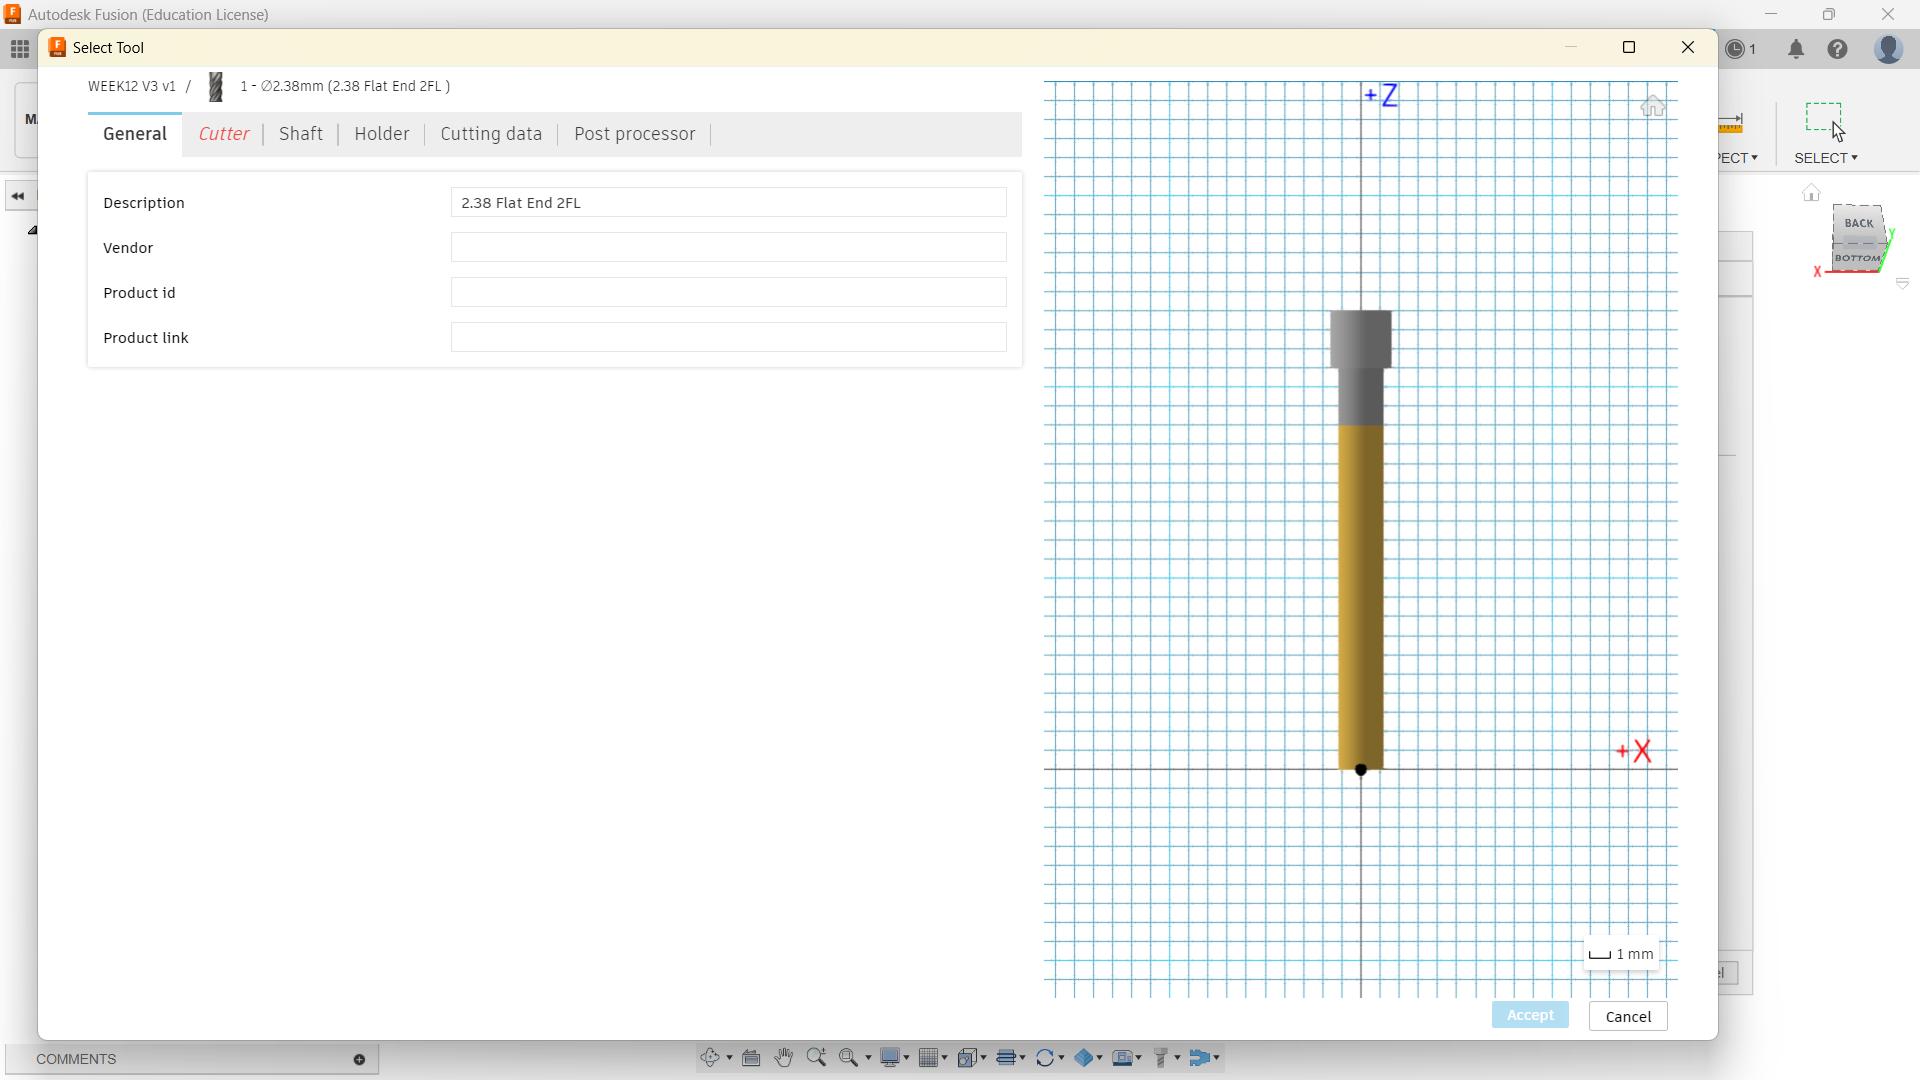Select the Pan hand tool
Viewport: 1920px width, 1080px height.
click(x=783, y=1058)
